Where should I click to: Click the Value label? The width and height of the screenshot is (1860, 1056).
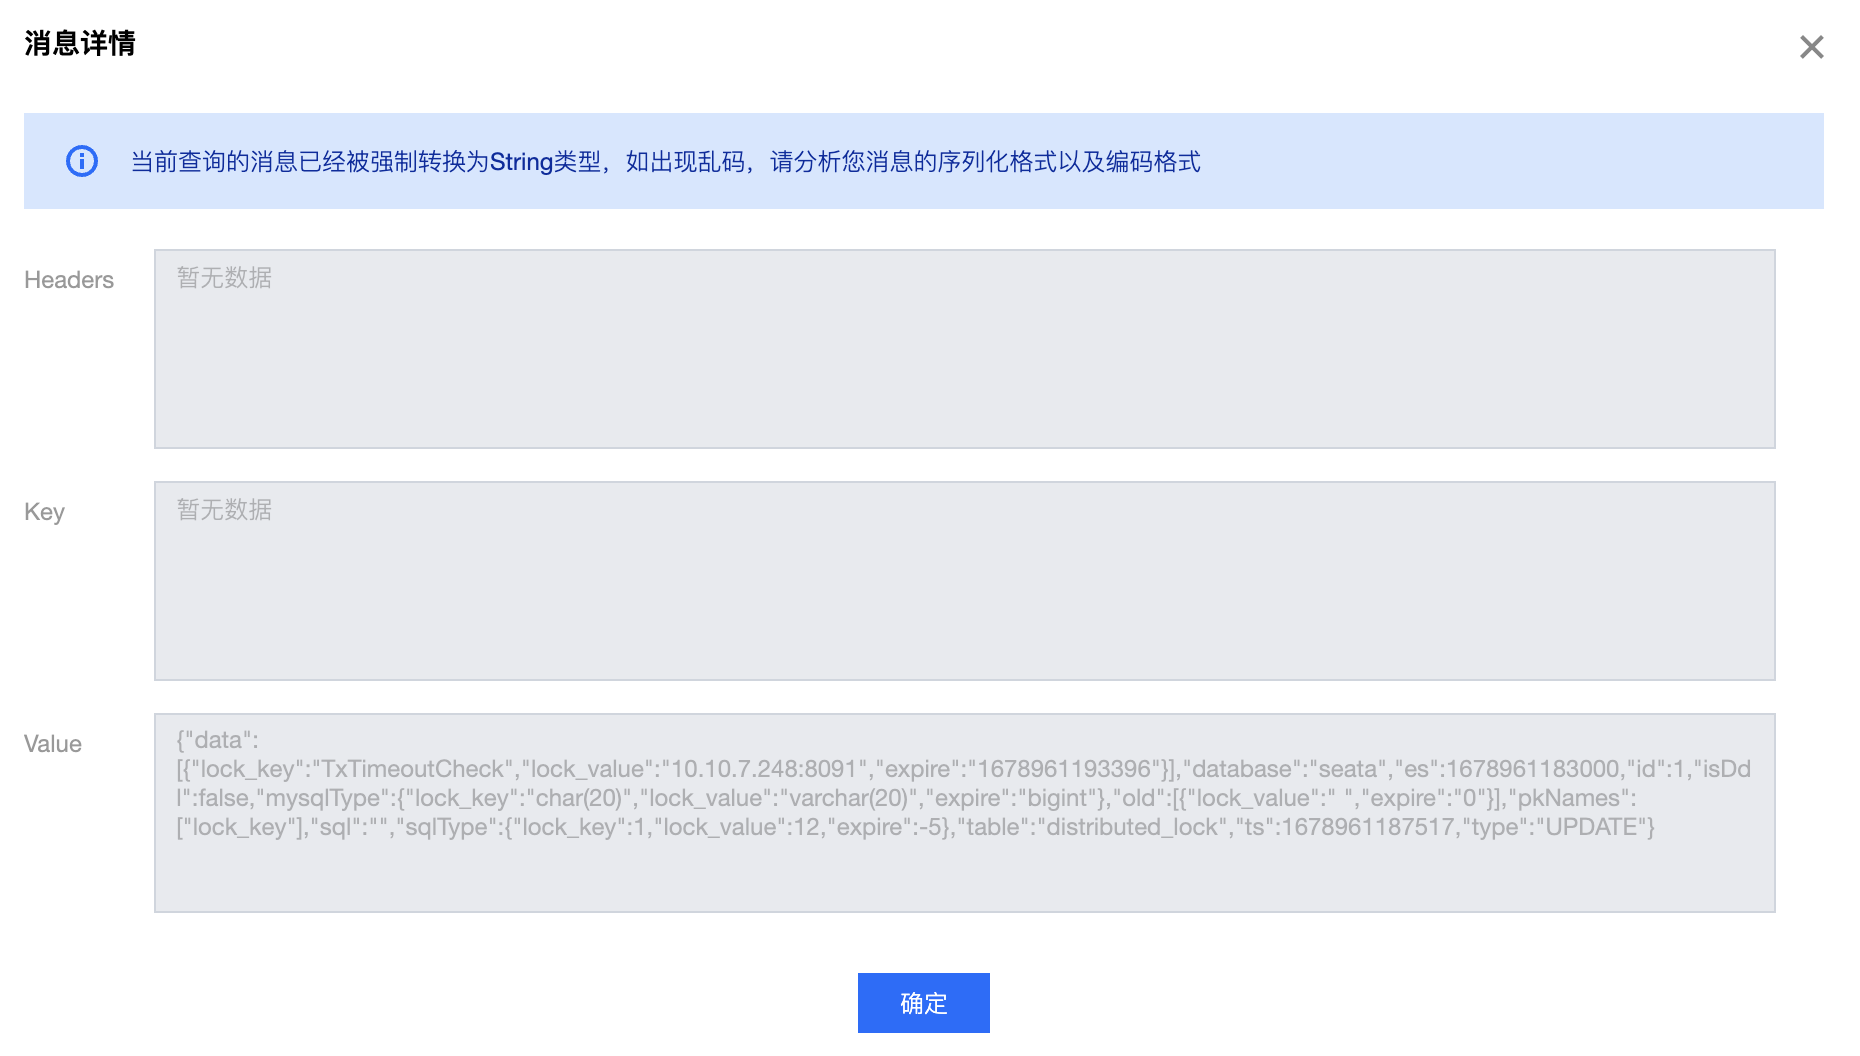tap(52, 743)
